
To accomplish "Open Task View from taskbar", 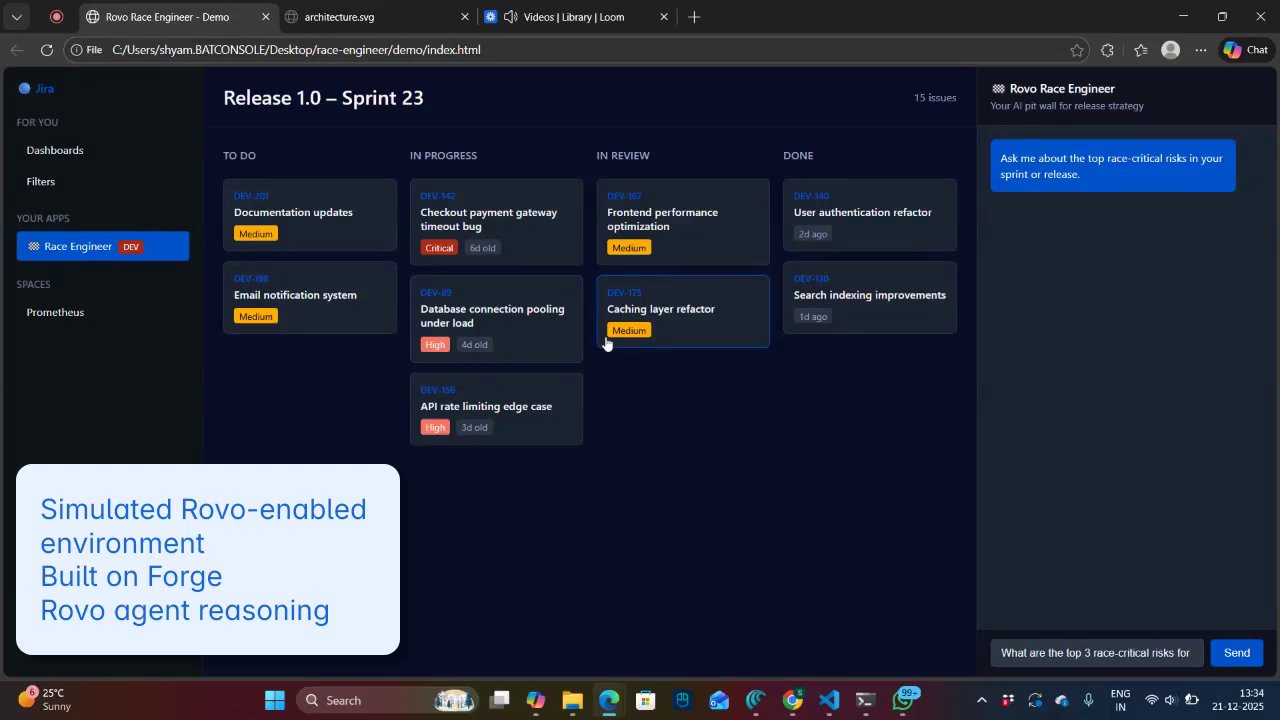I will click(500, 700).
